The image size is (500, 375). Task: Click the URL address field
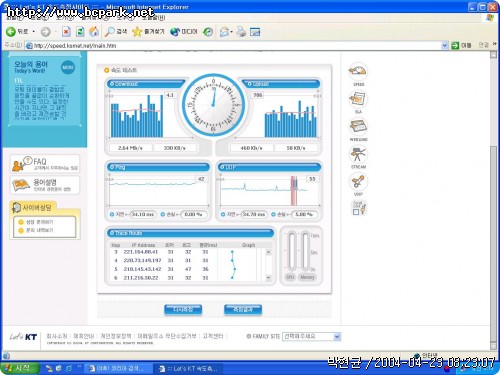233,45
